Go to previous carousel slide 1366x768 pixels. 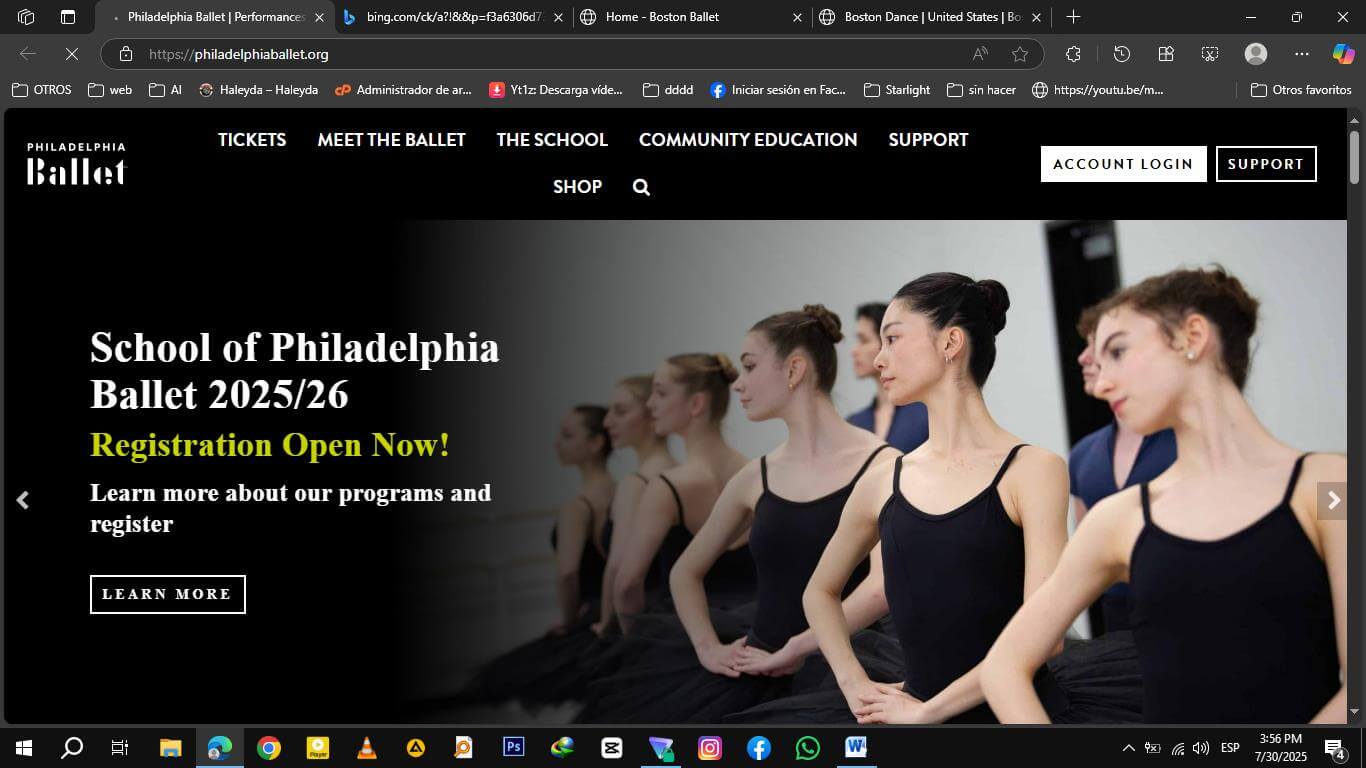point(23,500)
